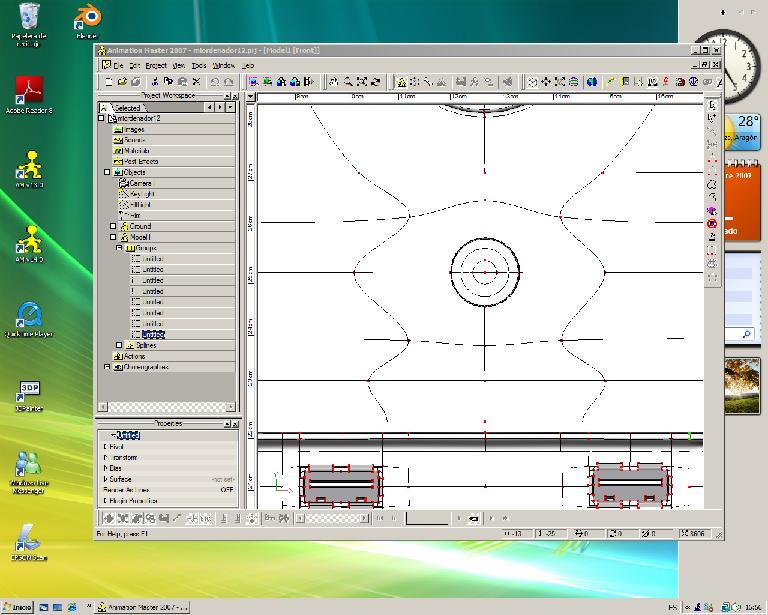Viewport: 768px width, 615px height.
Task: Open the Window menu
Action: pyautogui.click(x=224, y=65)
